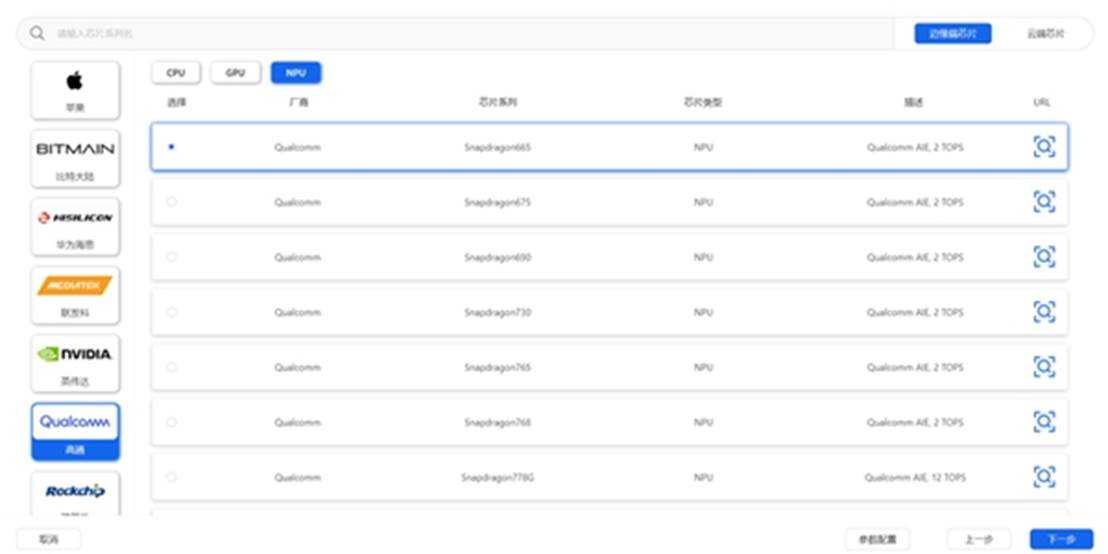
Task: Open URL icon for Snapdragon768 row
Action: 1044,422
